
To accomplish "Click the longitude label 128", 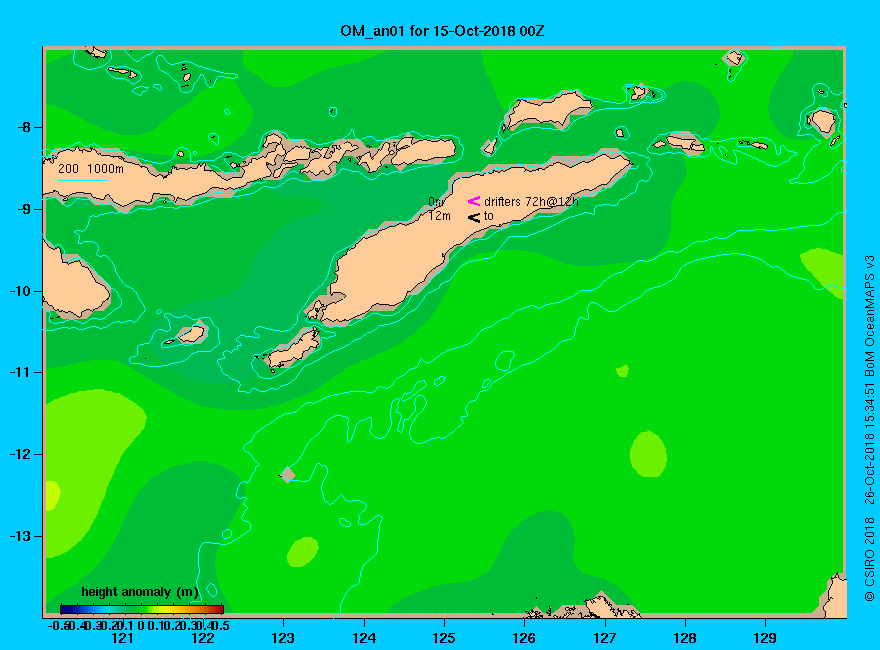I will 685,638.
